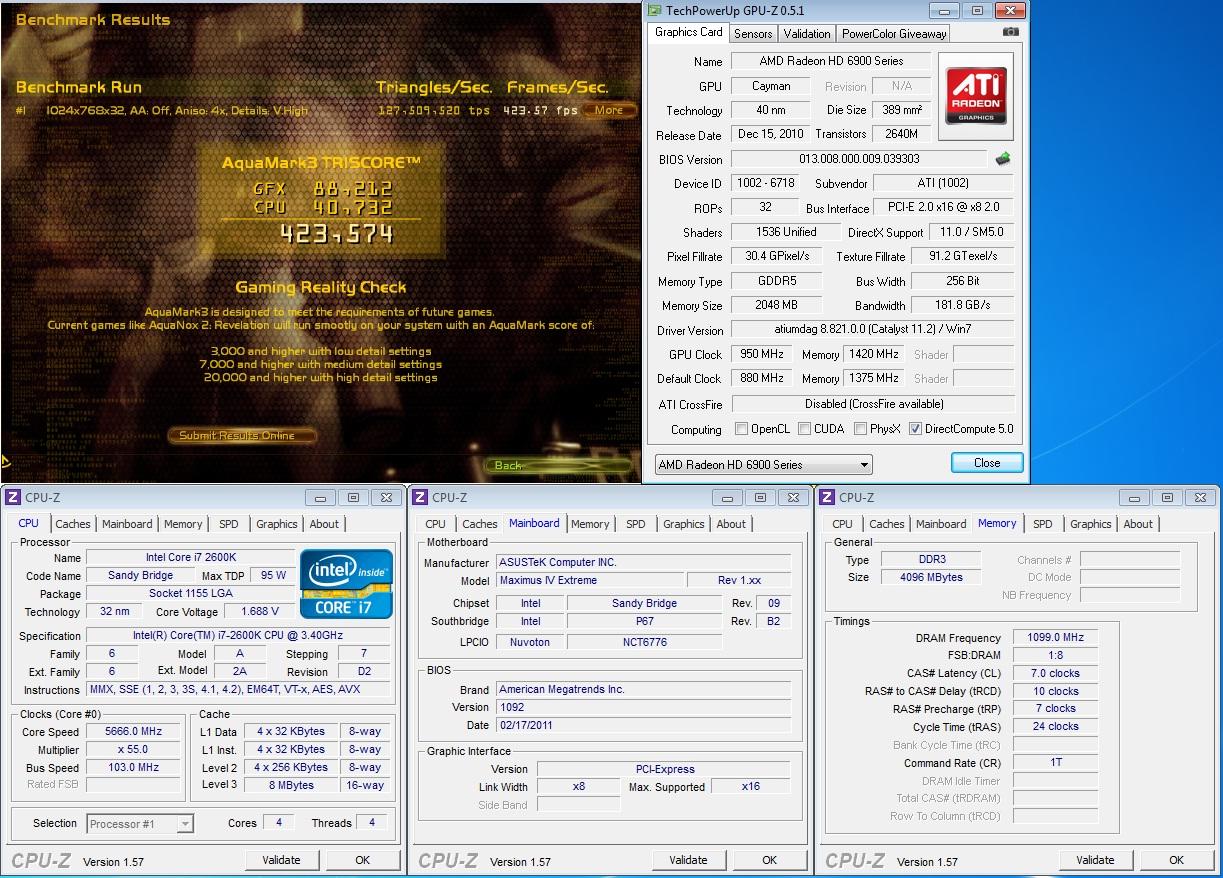This screenshot has width=1223, height=878.
Task: Click the Core Speed 5666.0 MHz value
Action: 134,732
